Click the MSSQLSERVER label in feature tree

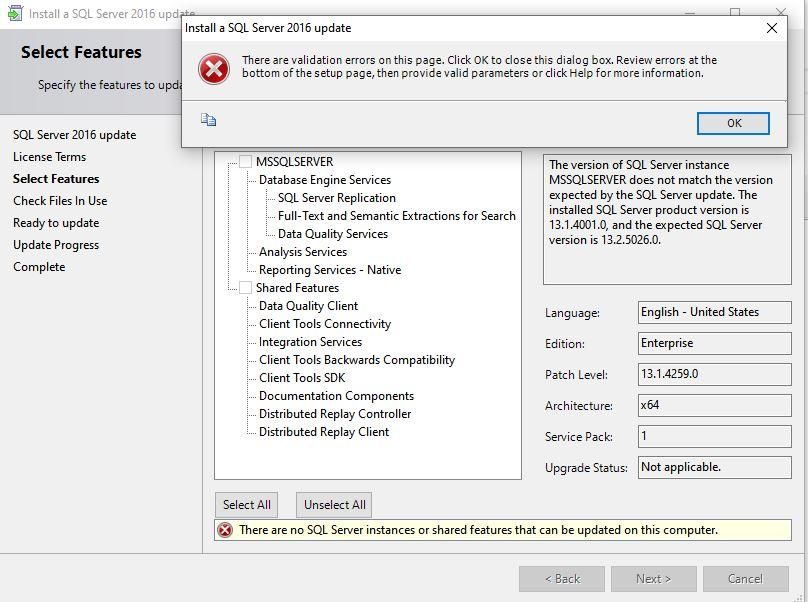294,162
